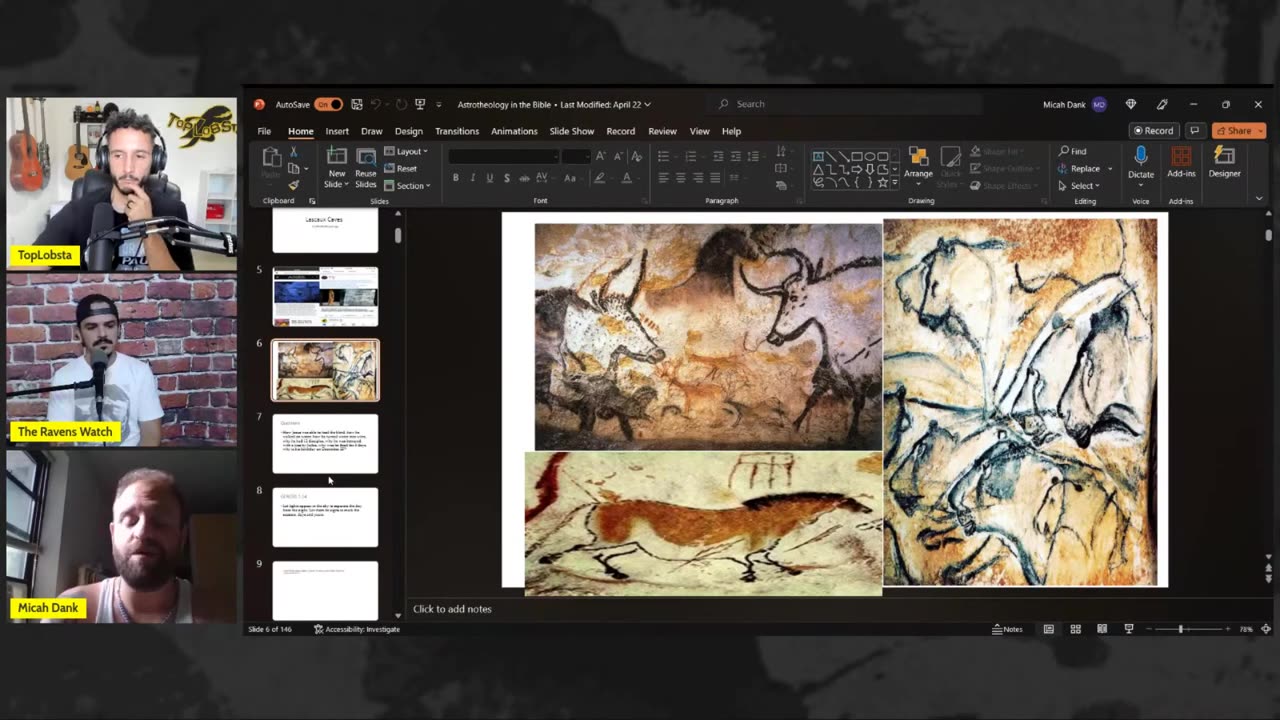The width and height of the screenshot is (1280, 720).
Task: Collapse the ribbon with chevron arrow
Action: pos(1259,199)
